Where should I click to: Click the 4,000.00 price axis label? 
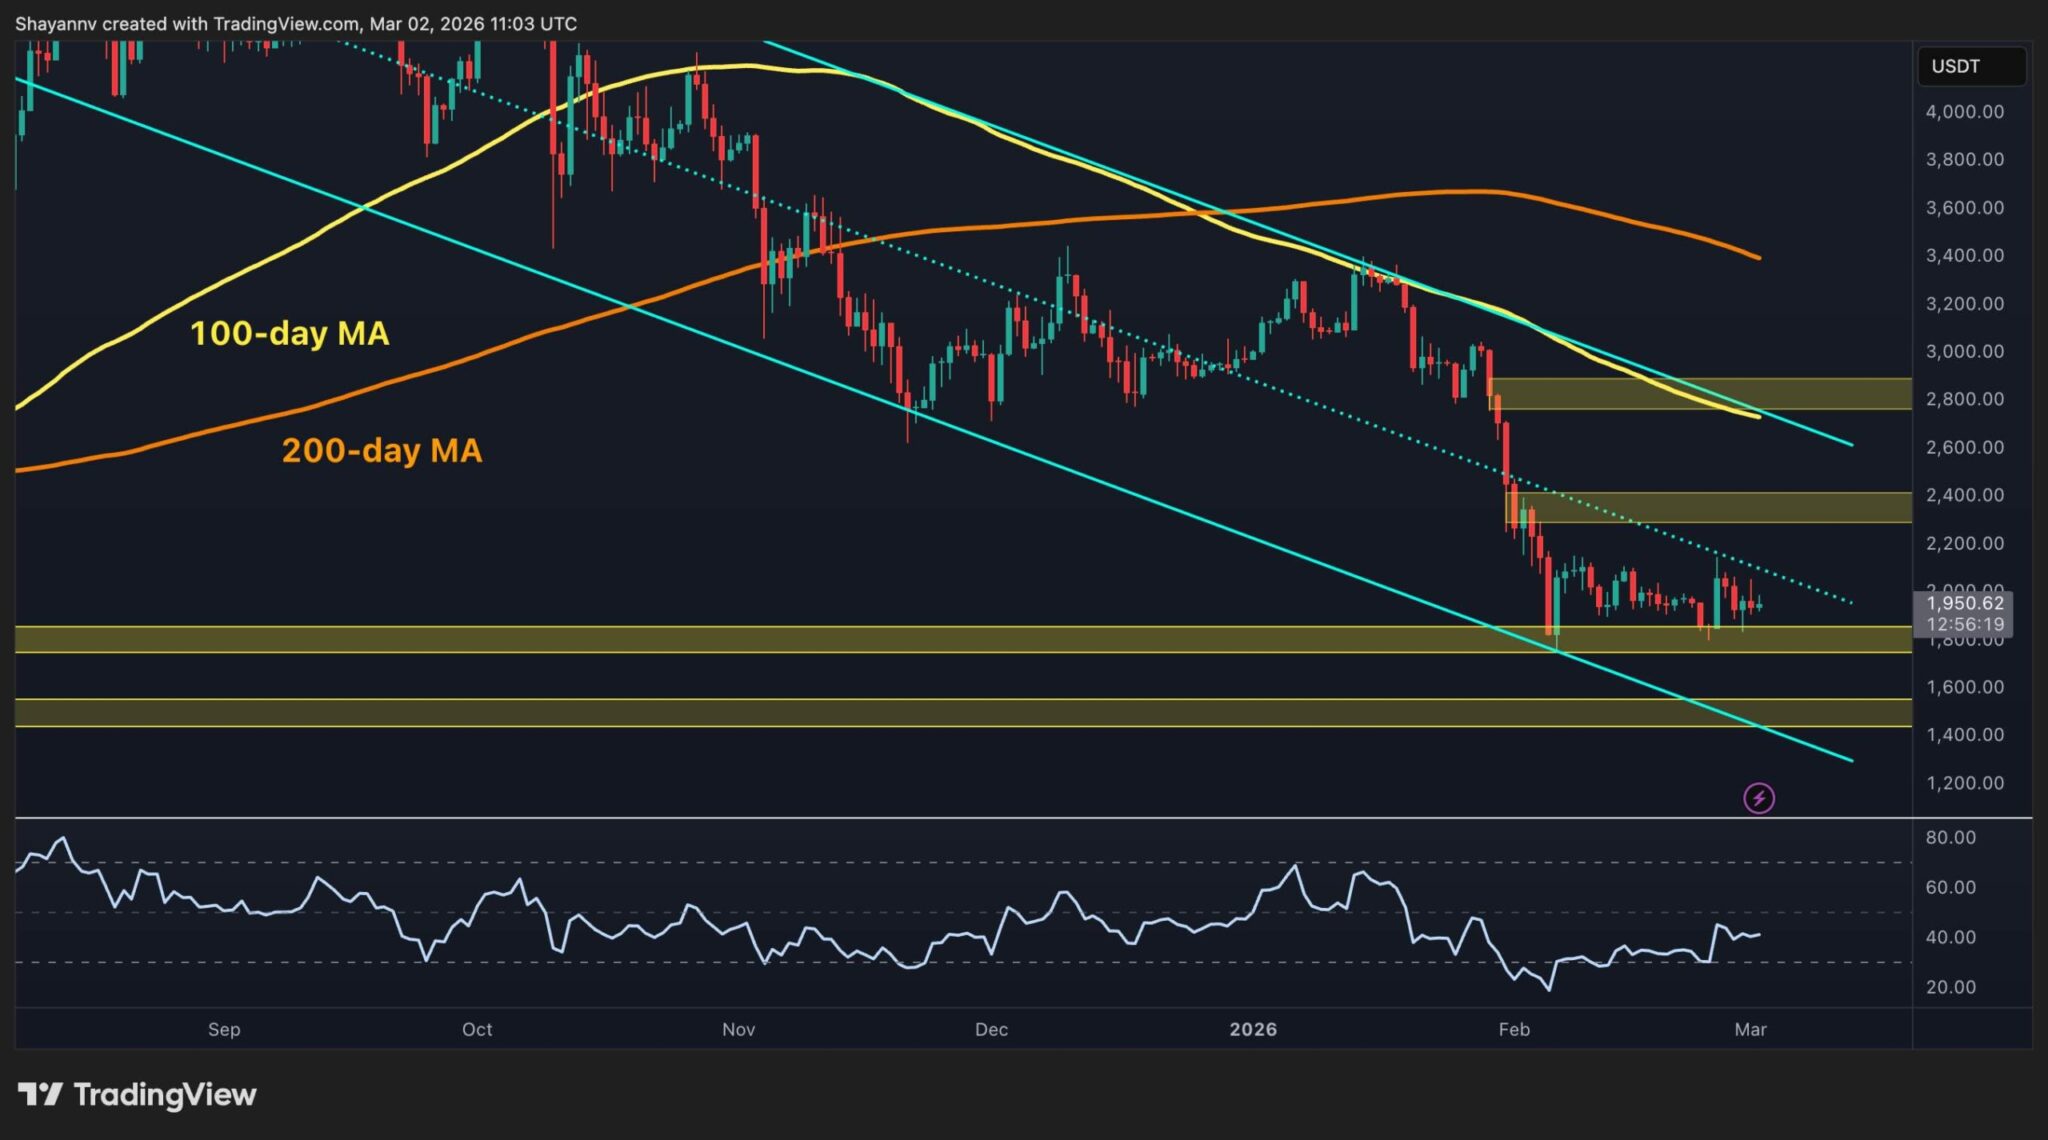(1965, 111)
